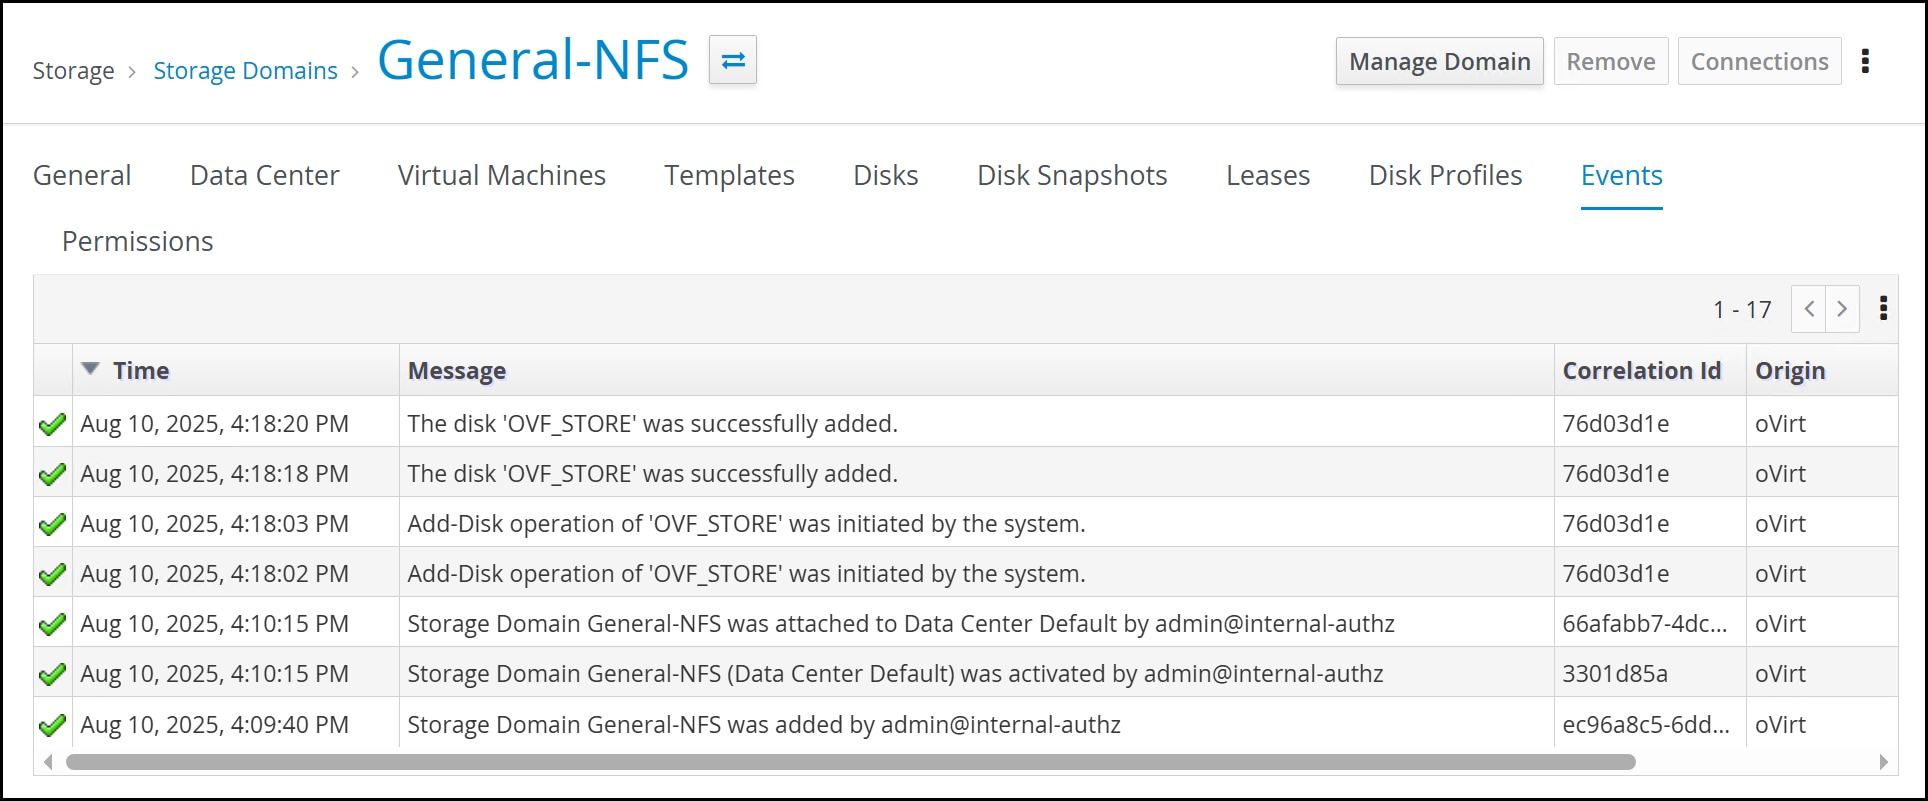Image resolution: width=1928 pixels, height=801 pixels.
Task: Click the Connections button
Action: click(1760, 62)
